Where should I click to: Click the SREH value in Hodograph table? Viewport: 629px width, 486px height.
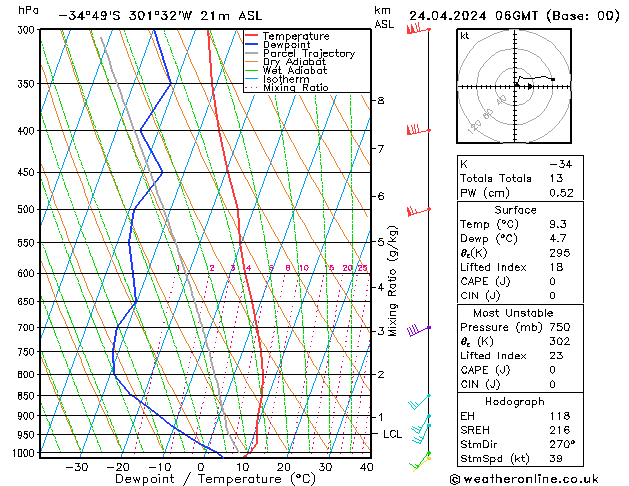(x=560, y=430)
